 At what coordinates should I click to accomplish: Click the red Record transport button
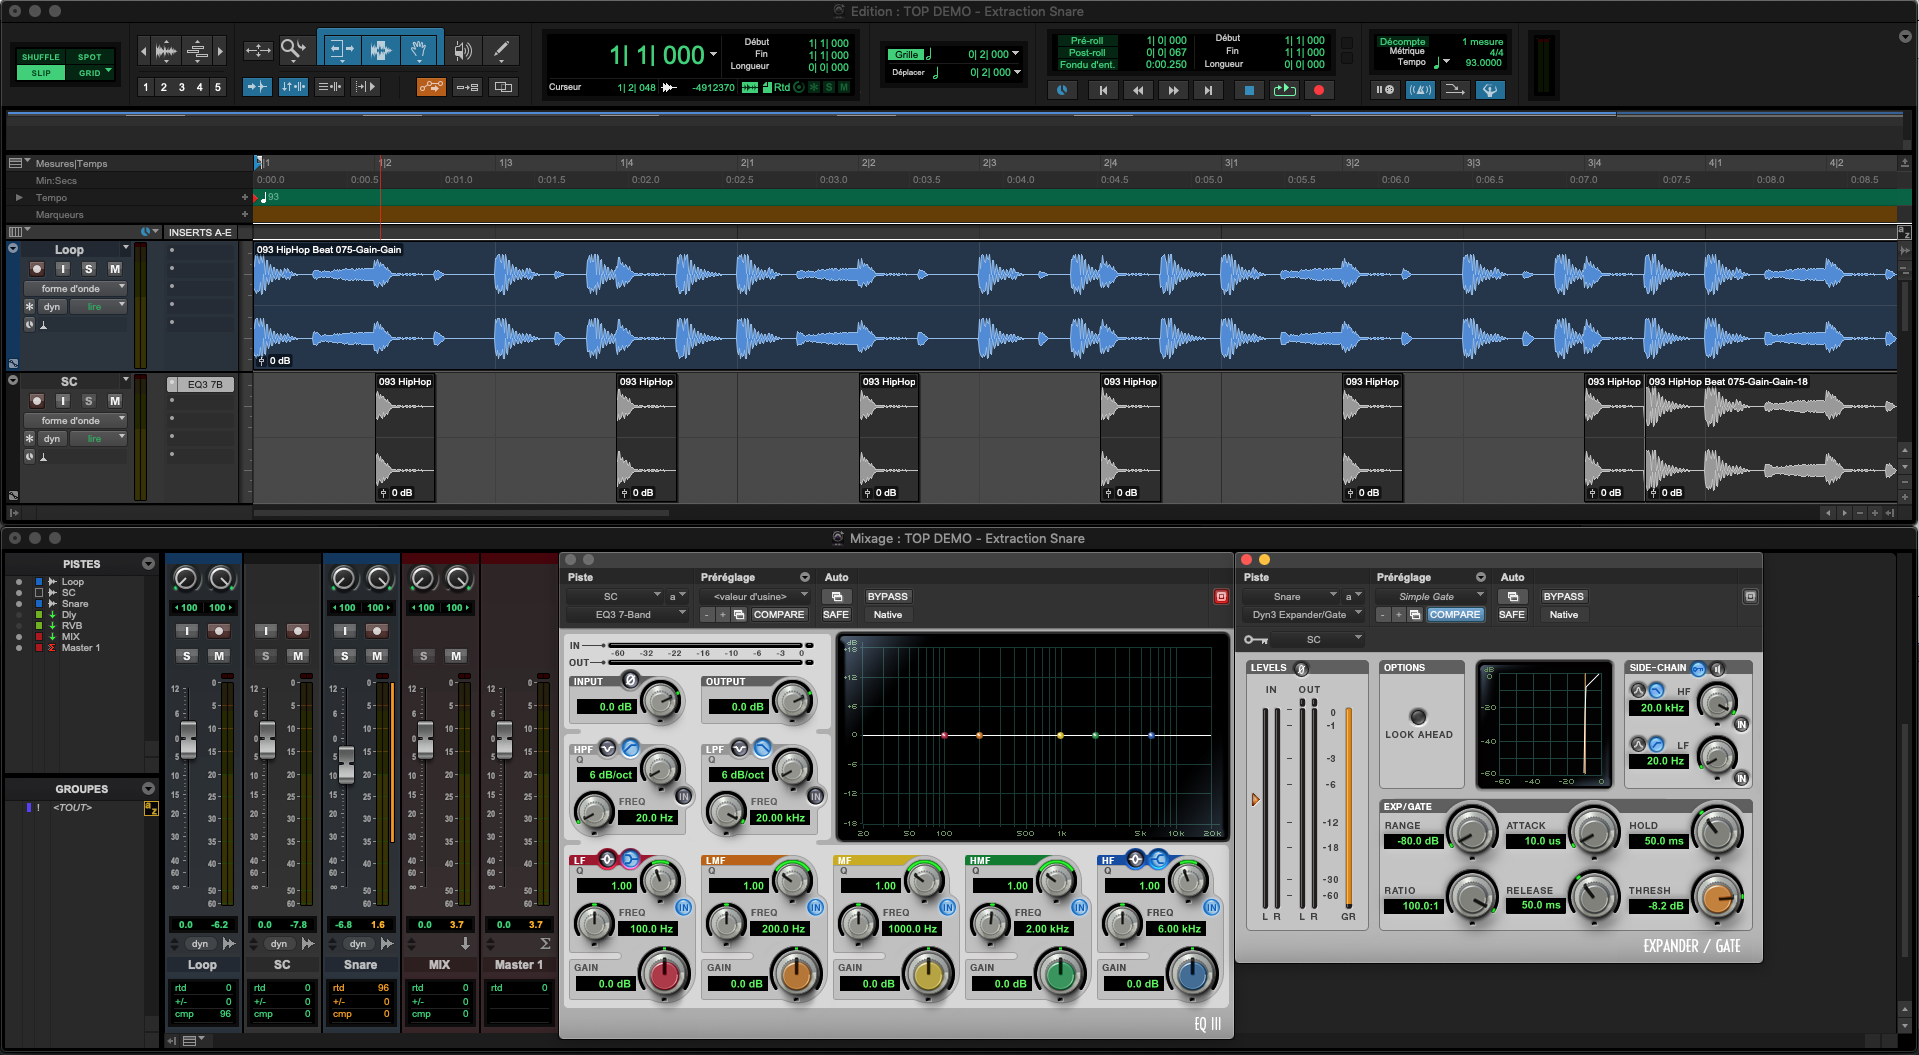(x=1319, y=90)
